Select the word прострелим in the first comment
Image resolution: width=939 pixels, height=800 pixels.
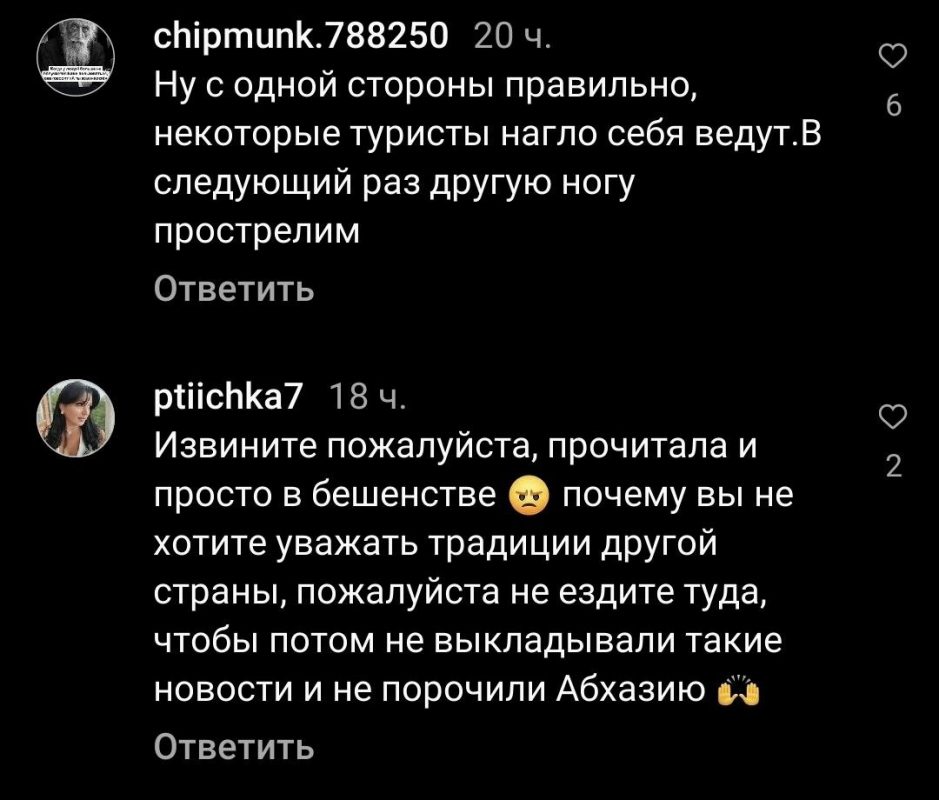click(258, 233)
